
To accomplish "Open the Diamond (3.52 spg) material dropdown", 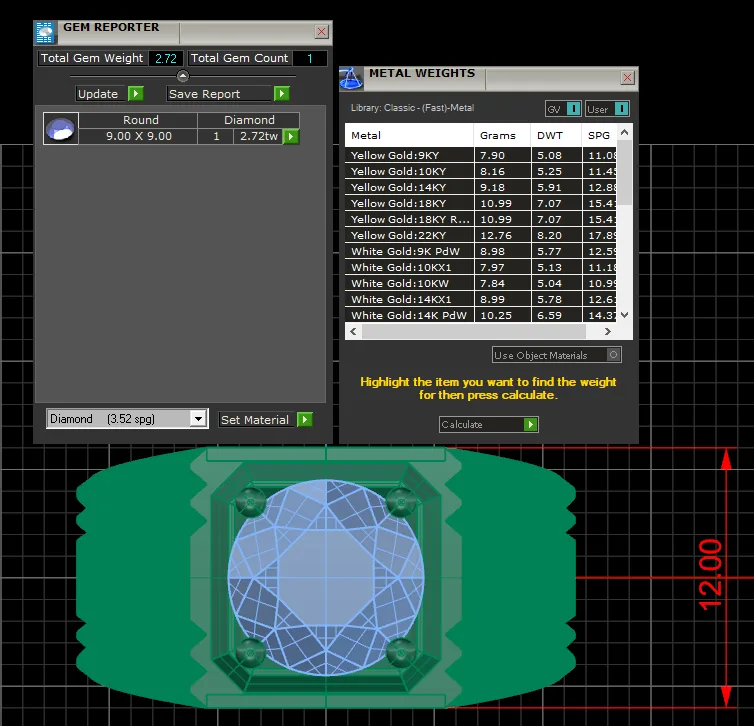I will click(x=198, y=419).
